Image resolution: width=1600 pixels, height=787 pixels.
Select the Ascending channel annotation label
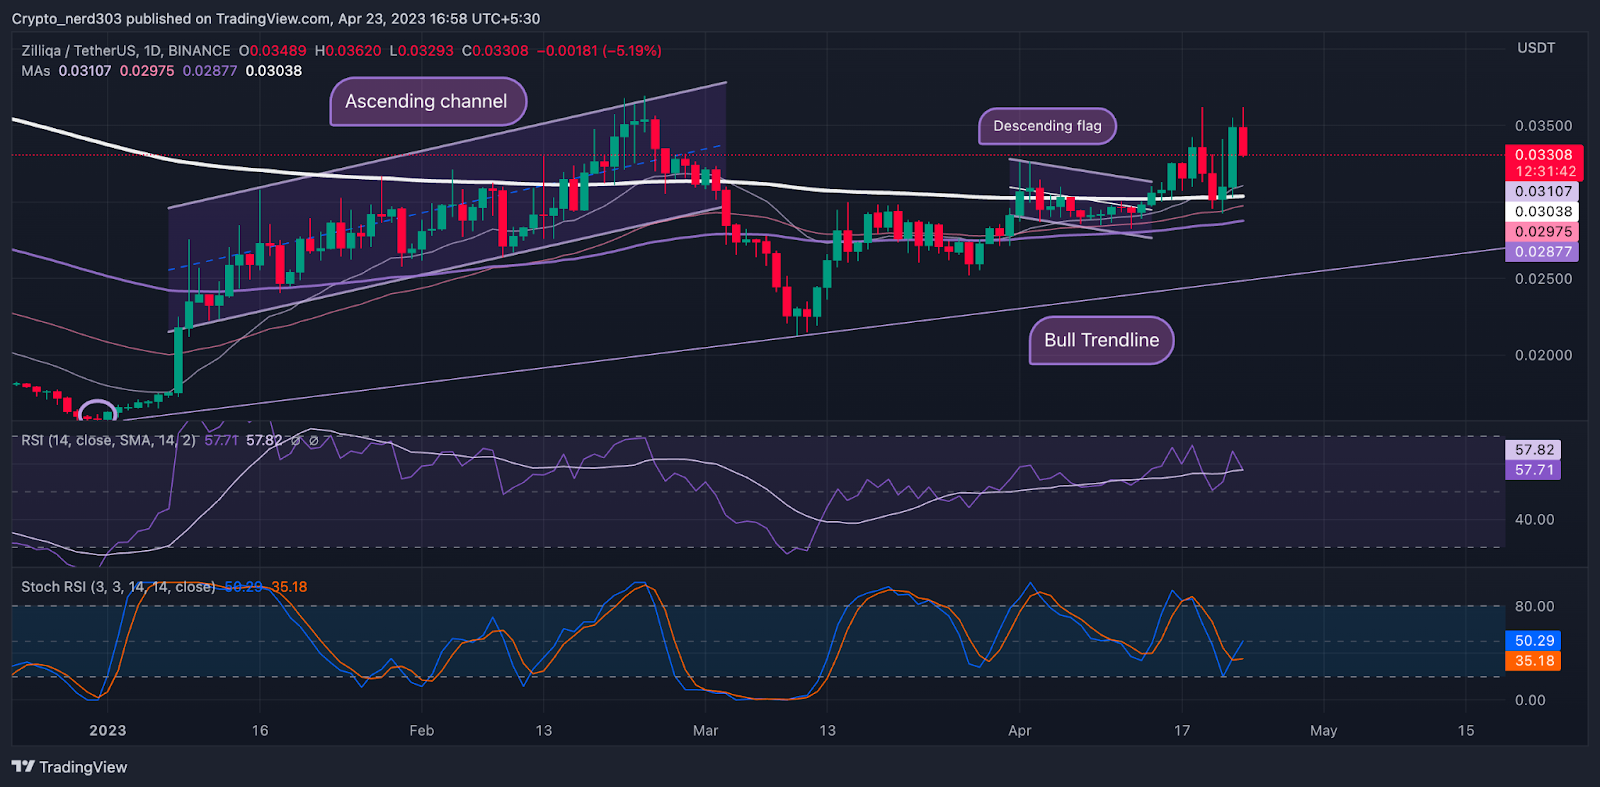click(x=427, y=101)
